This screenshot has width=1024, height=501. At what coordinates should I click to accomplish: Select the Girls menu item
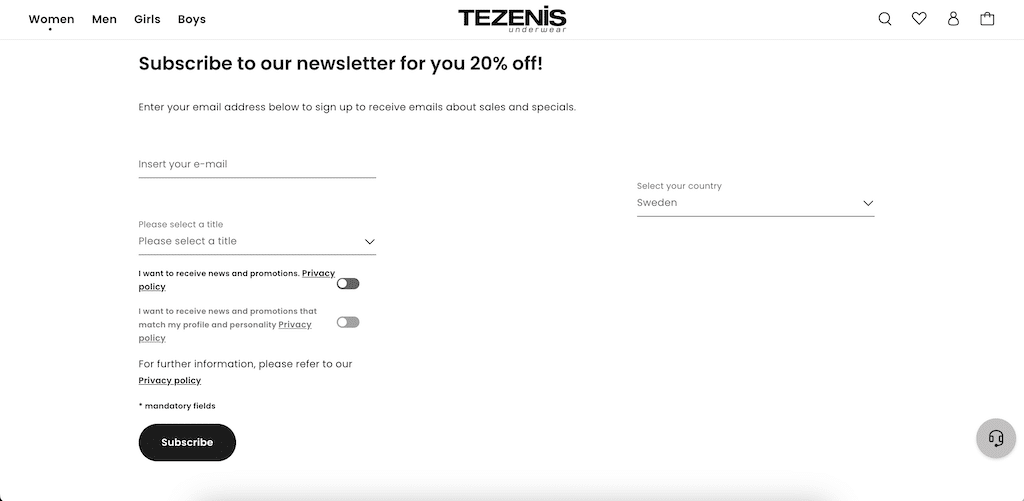pyautogui.click(x=147, y=19)
